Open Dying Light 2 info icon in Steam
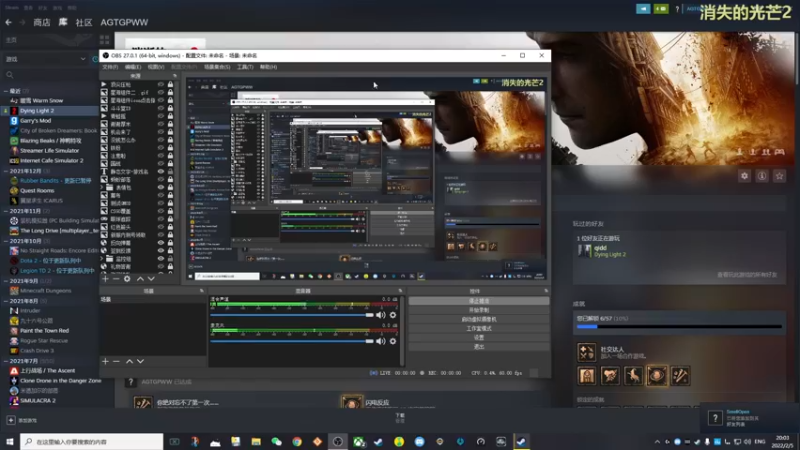The width and height of the screenshot is (800, 450). click(x=762, y=176)
